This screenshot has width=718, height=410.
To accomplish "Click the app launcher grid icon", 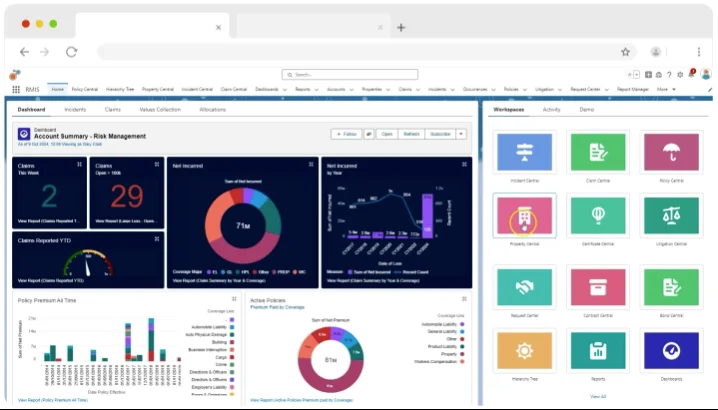I will (x=16, y=89).
